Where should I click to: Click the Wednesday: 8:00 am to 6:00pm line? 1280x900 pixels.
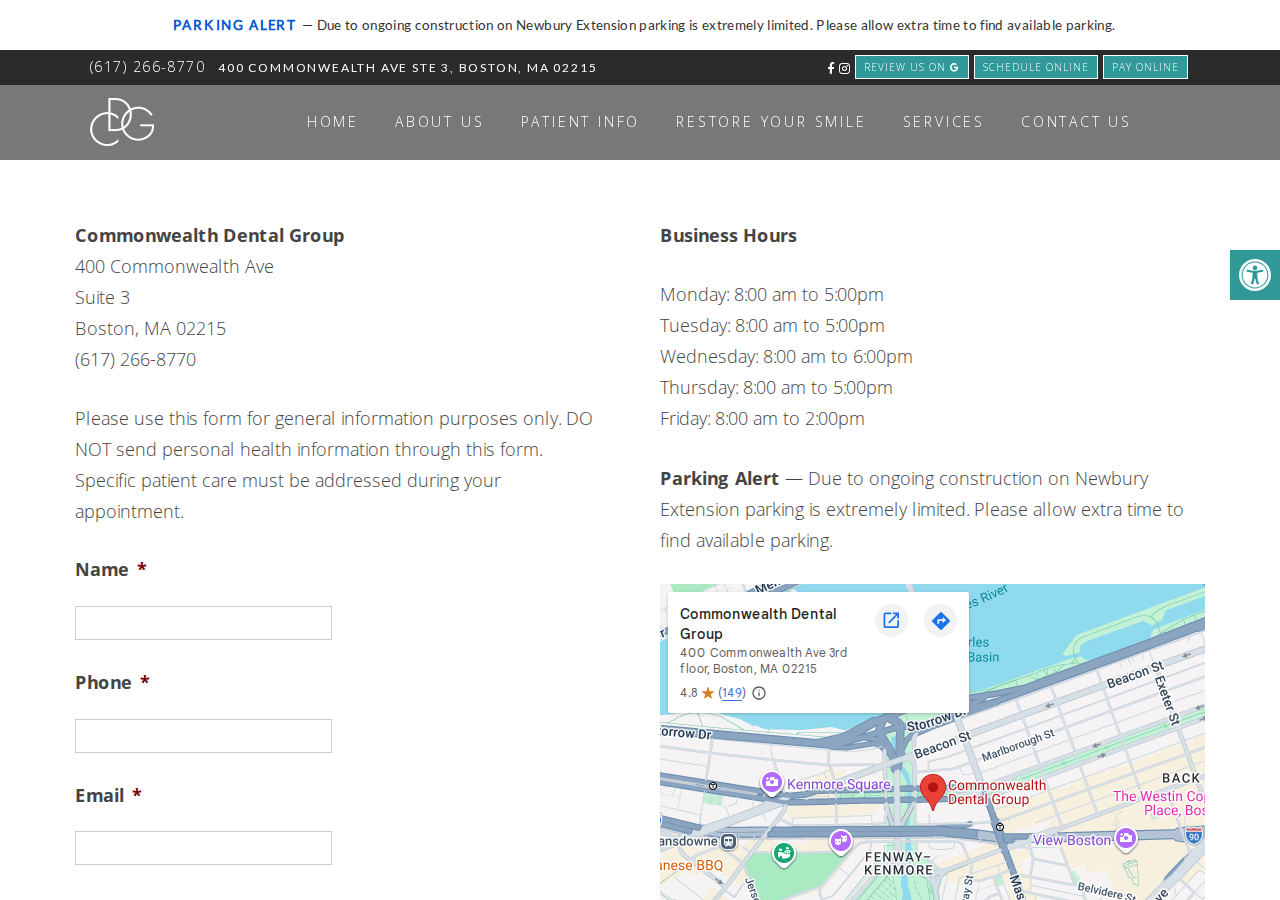(786, 357)
